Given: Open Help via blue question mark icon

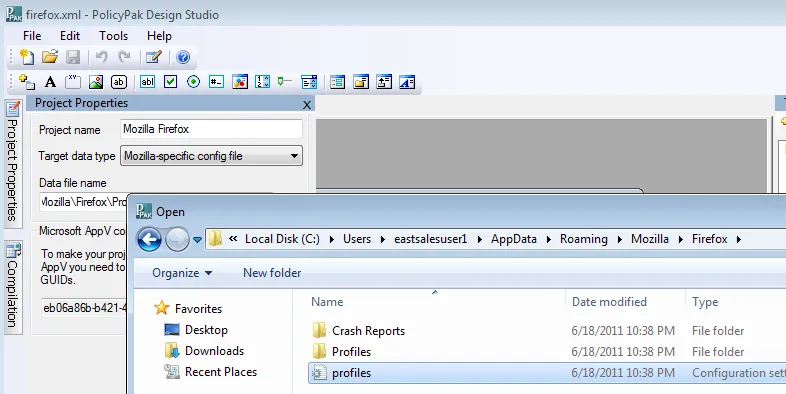Looking at the screenshot, I should [x=183, y=57].
